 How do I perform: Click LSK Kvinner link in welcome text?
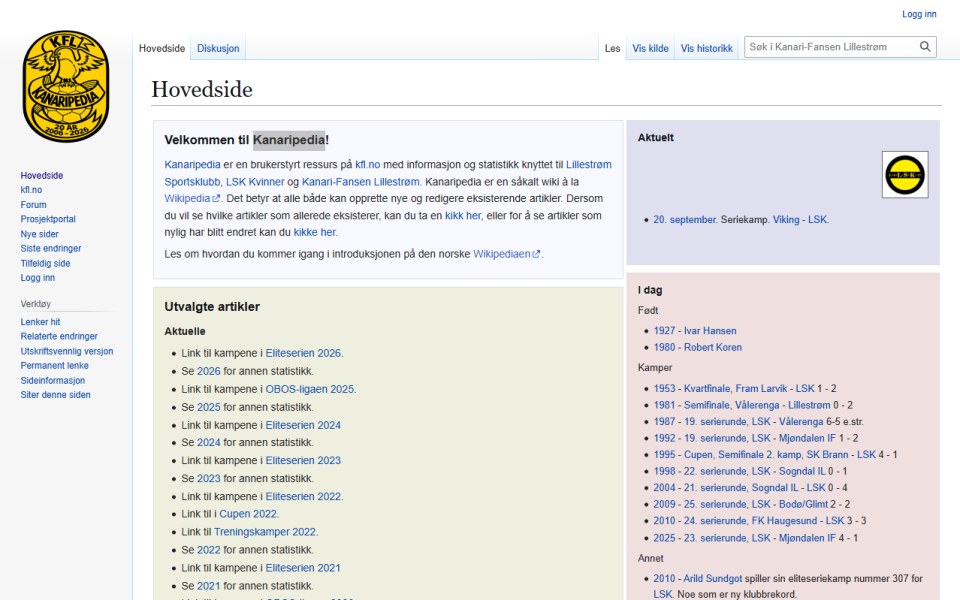click(255, 181)
